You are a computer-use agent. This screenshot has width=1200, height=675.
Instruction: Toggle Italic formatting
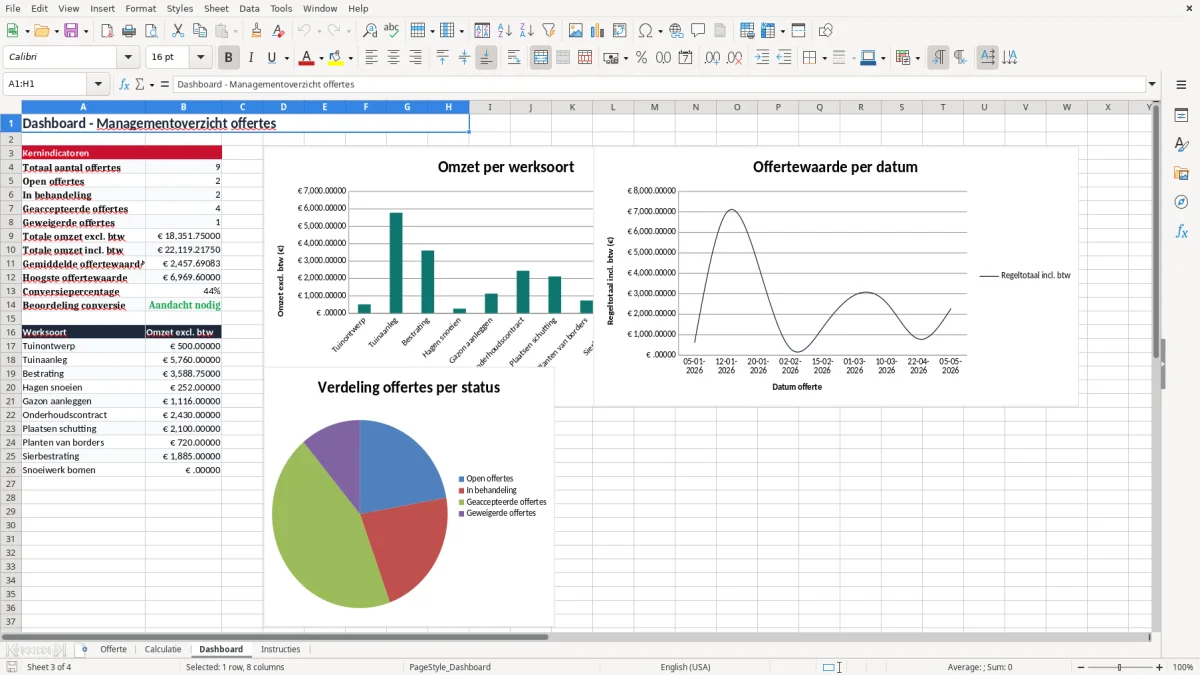(251, 58)
